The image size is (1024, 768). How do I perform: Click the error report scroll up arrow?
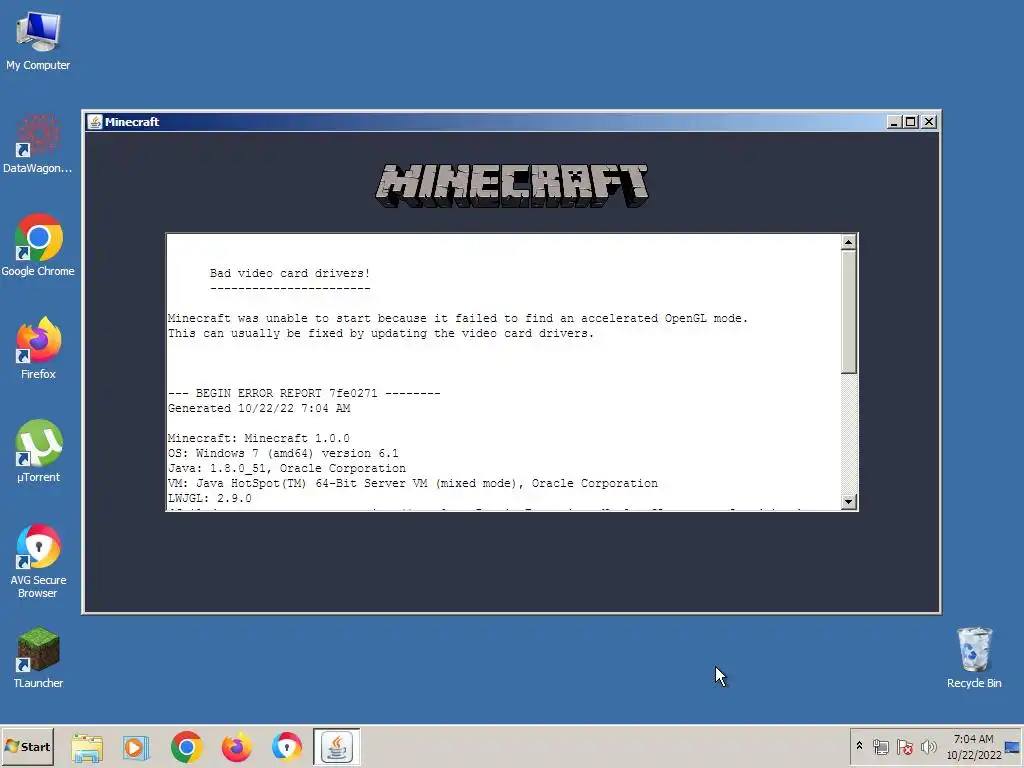click(848, 242)
